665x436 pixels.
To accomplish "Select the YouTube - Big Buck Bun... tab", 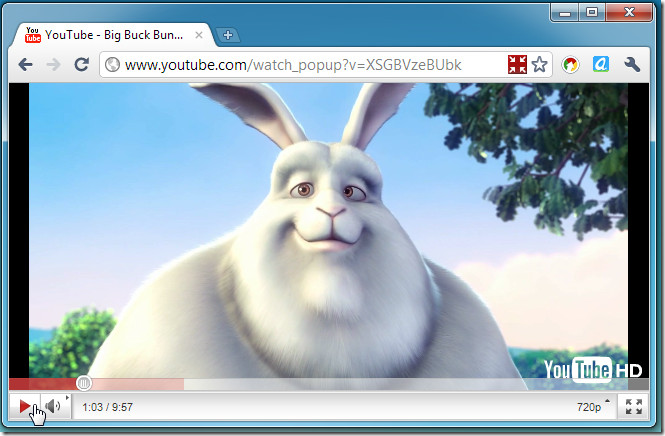I will click(114, 35).
